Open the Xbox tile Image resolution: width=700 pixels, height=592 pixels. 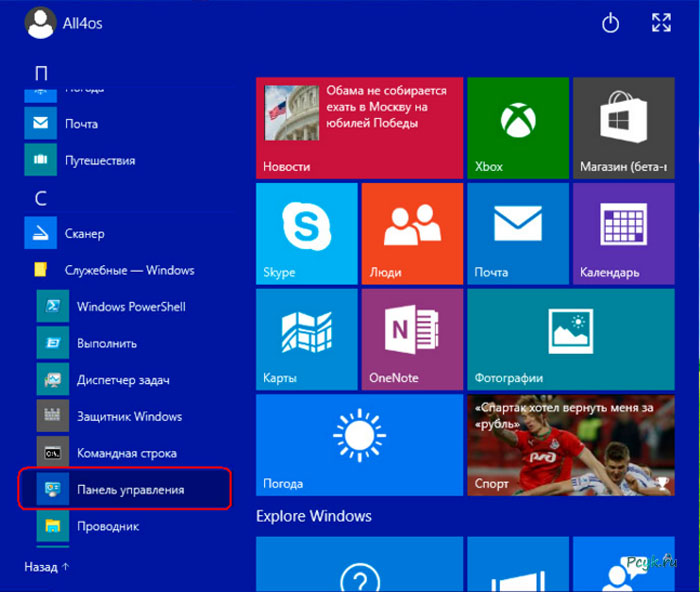pyautogui.click(x=518, y=128)
